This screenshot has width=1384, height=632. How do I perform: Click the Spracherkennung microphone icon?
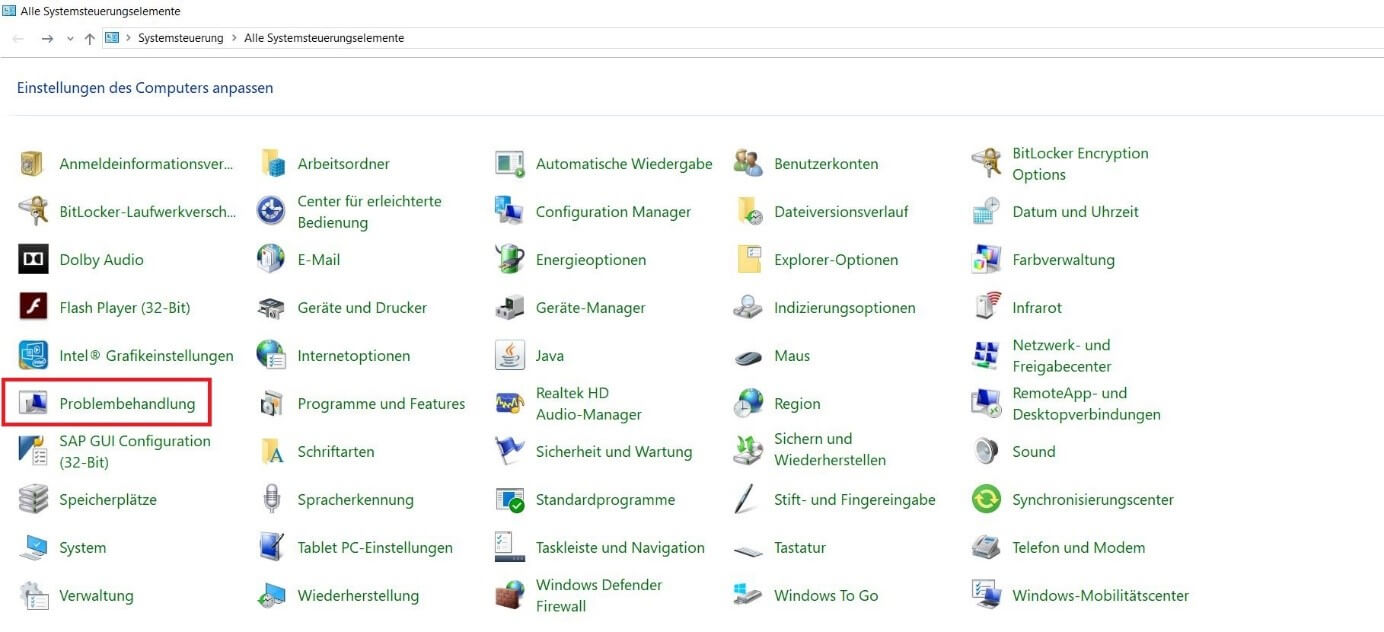271,499
